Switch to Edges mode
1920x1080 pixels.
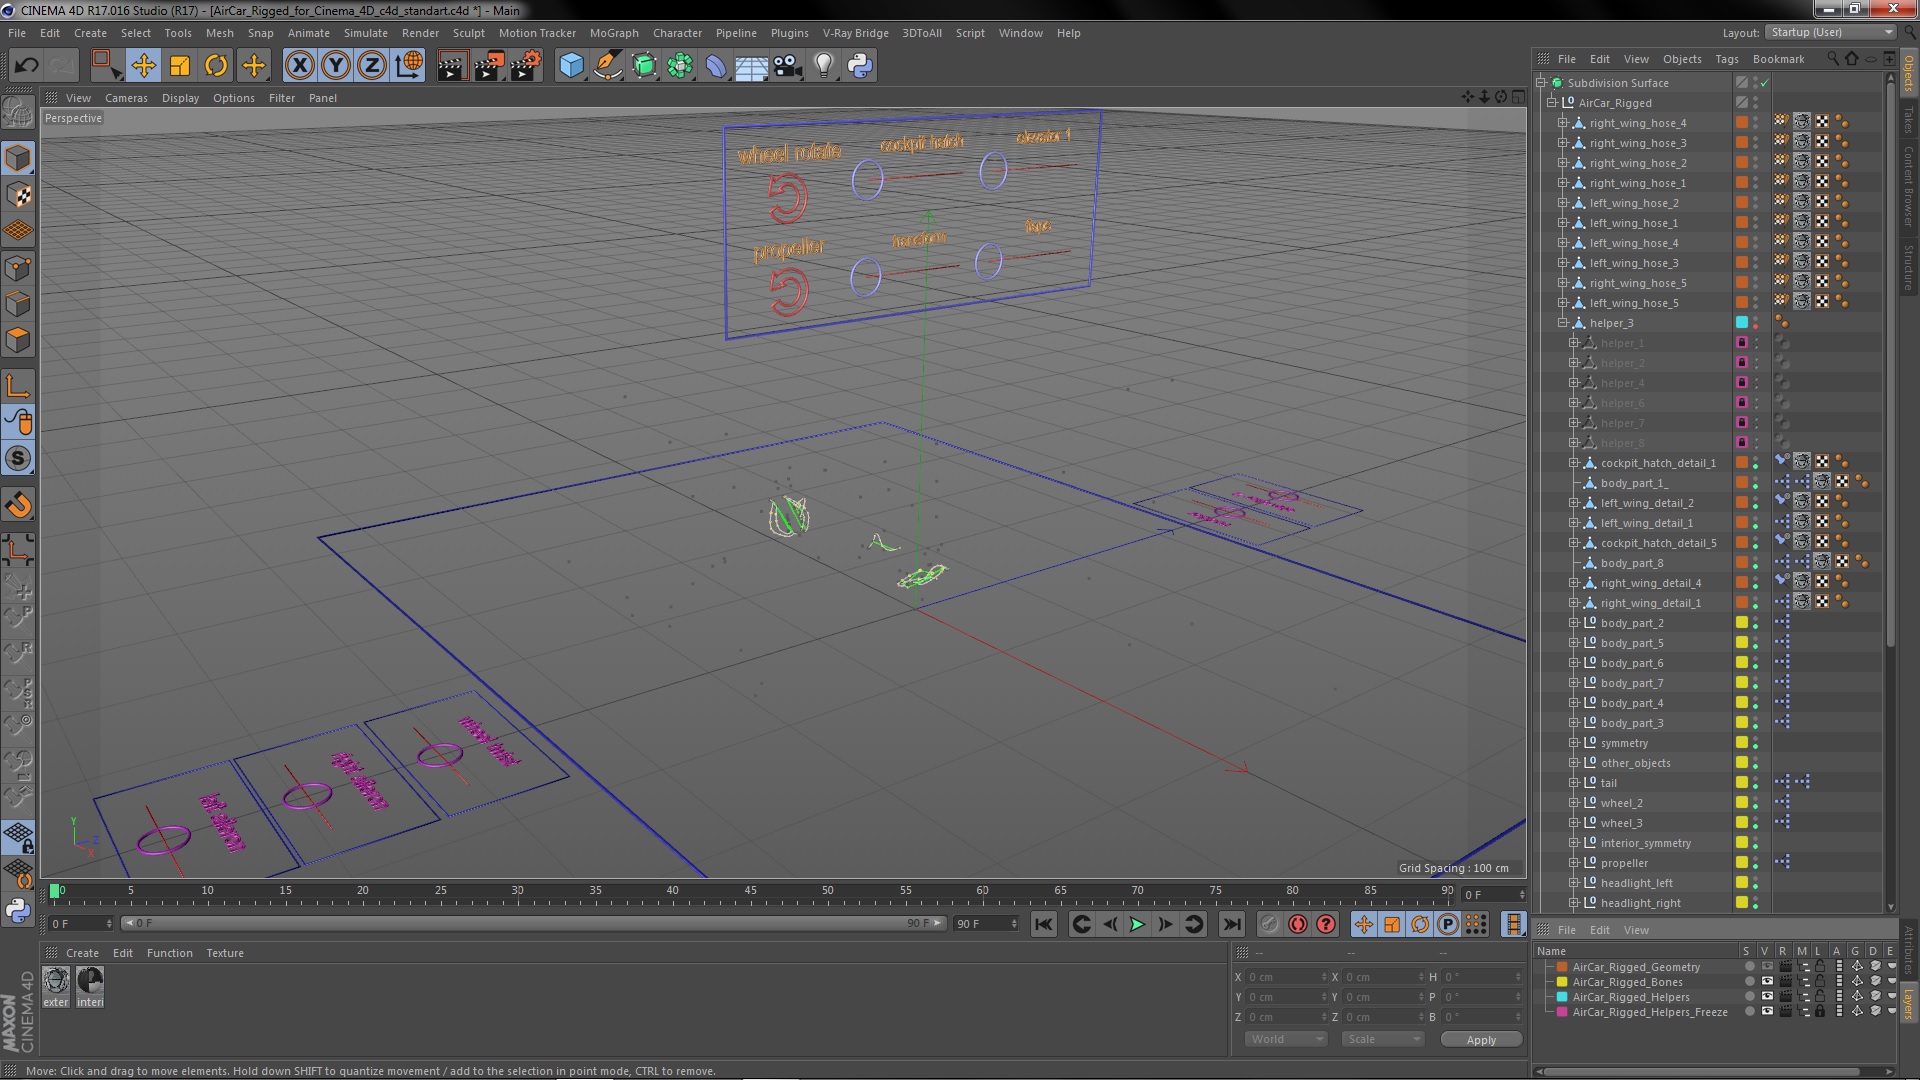tap(18, 304)
